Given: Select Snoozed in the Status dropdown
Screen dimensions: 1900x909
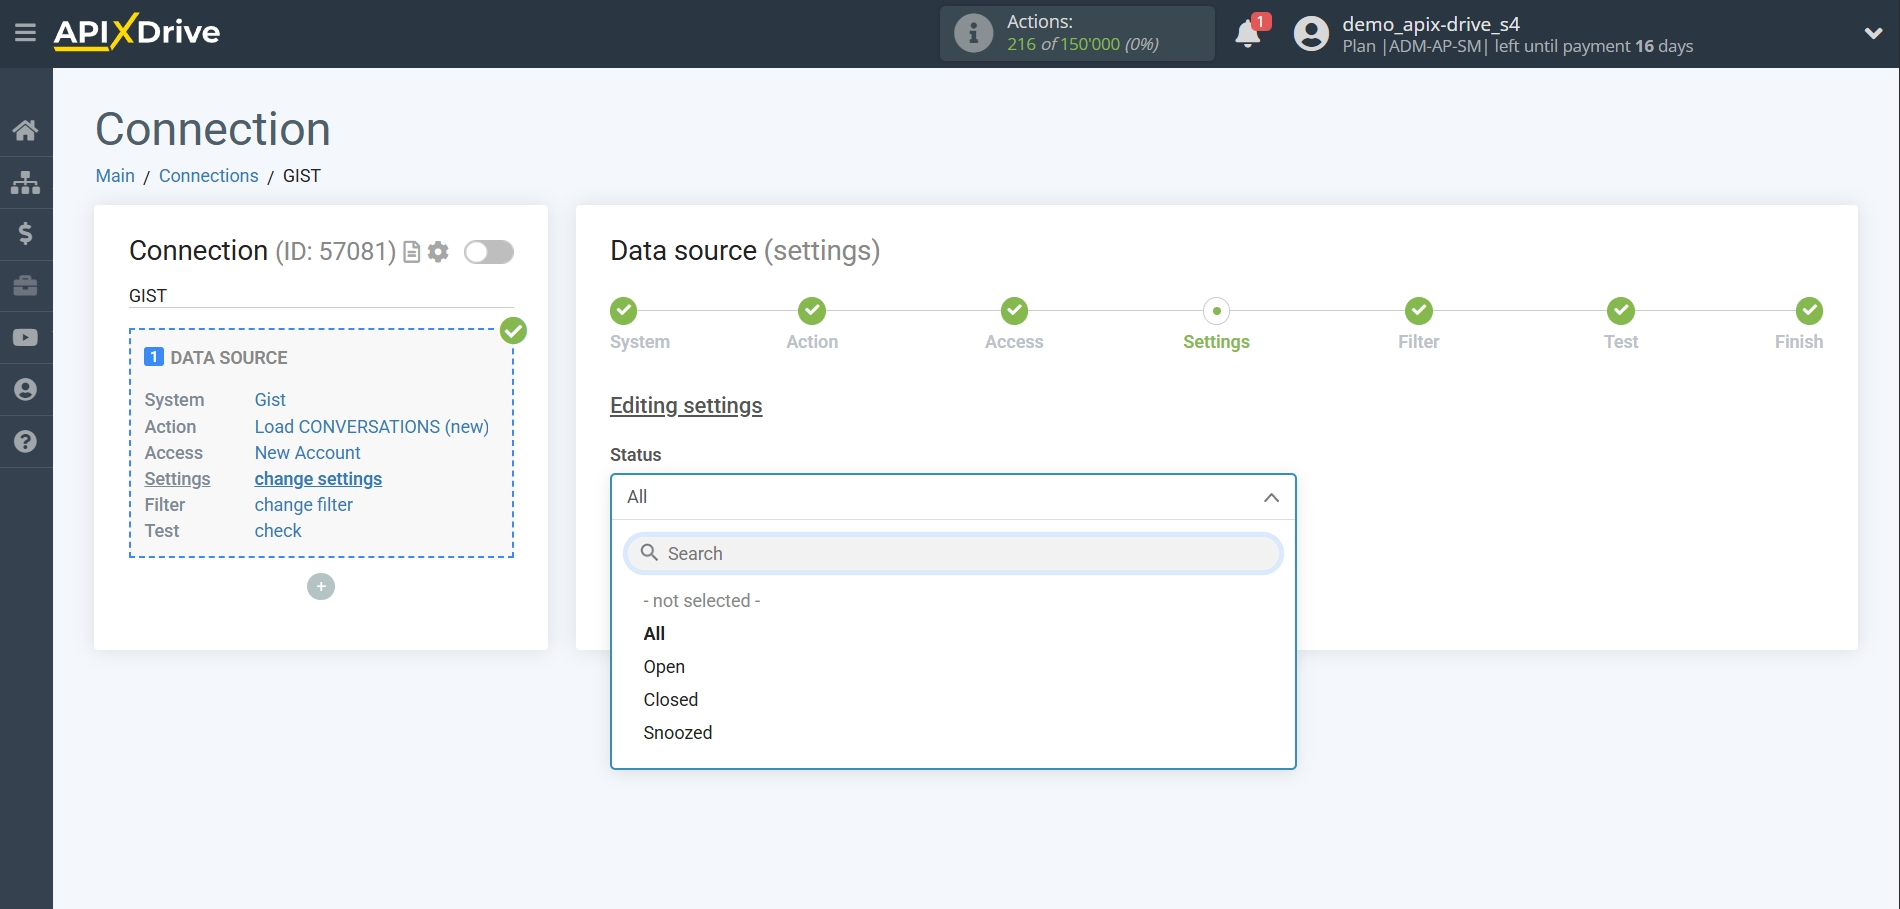Looking at the screenshot, I should 677,732.
